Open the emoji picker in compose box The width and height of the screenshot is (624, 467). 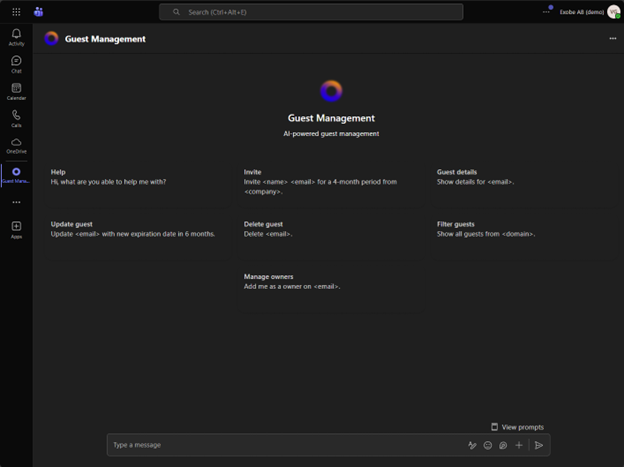(x=488, y=445)
